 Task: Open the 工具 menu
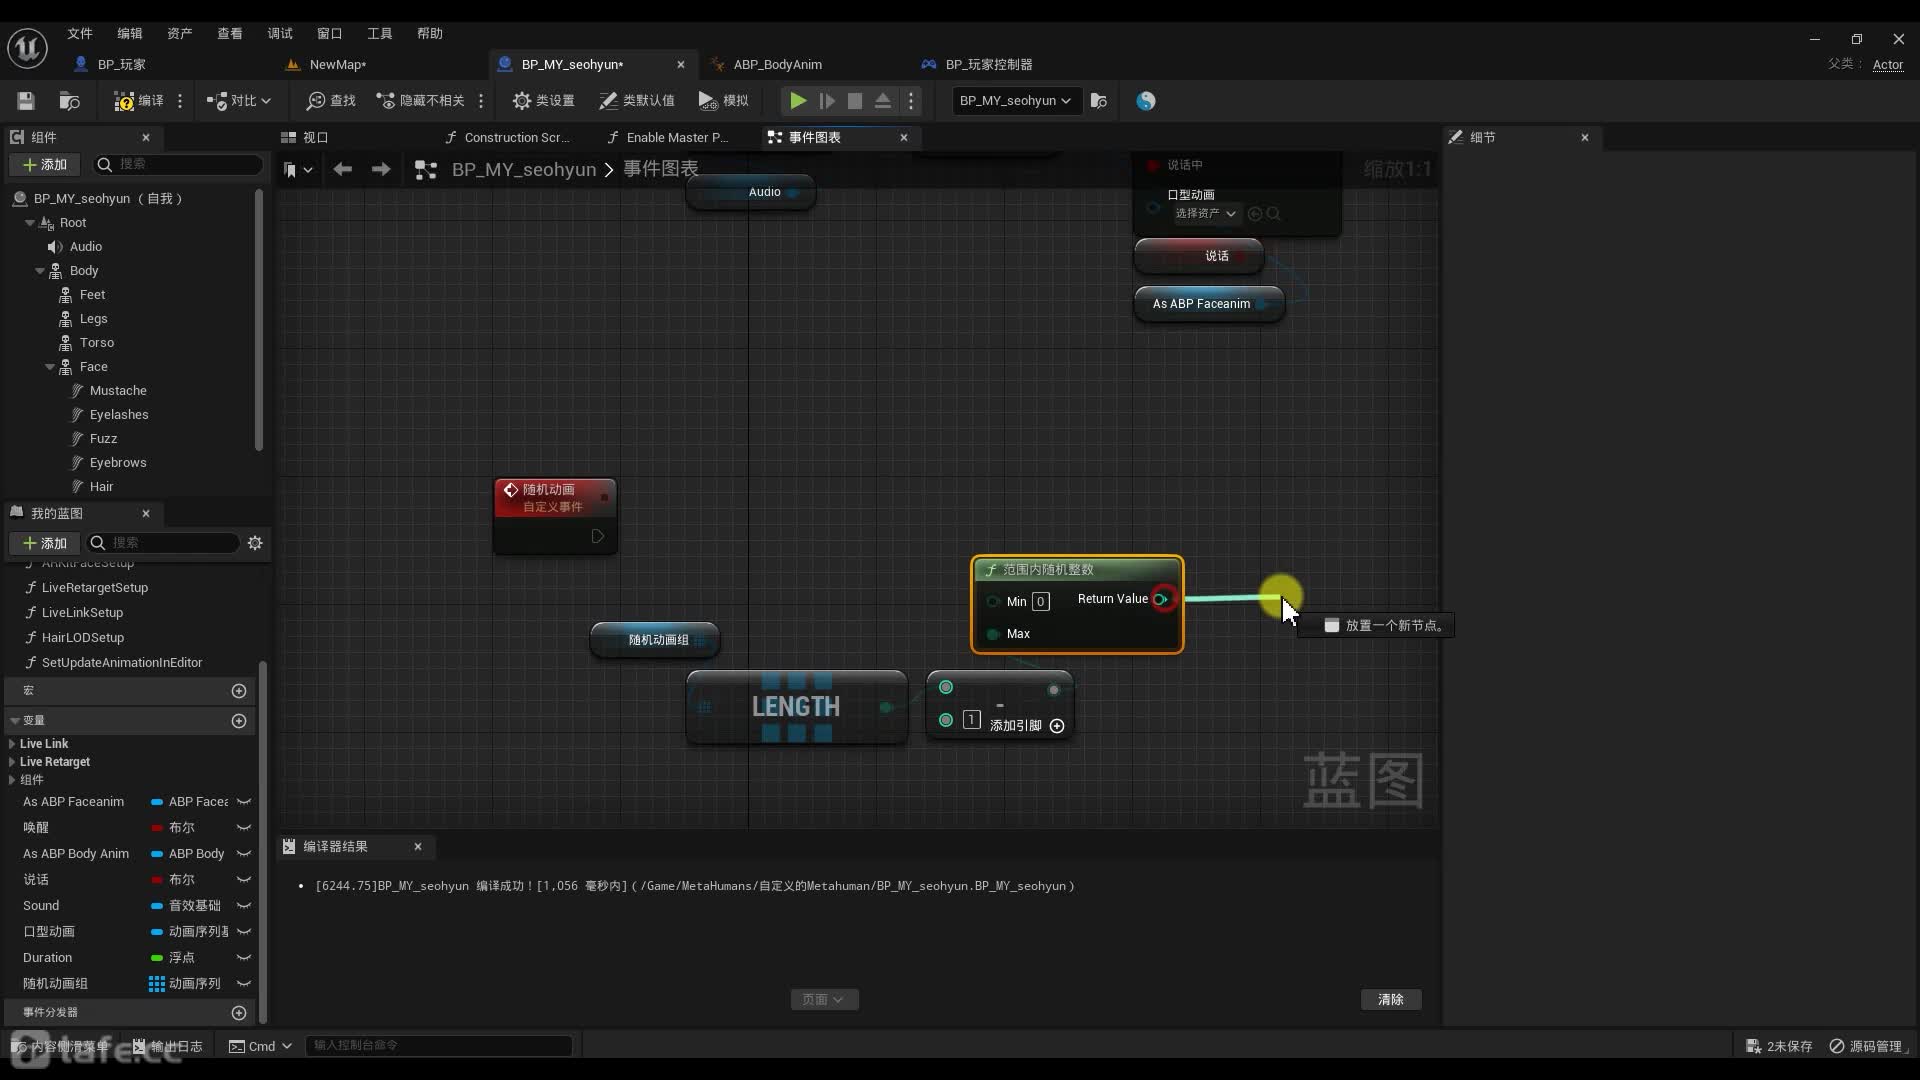(380, 34)
